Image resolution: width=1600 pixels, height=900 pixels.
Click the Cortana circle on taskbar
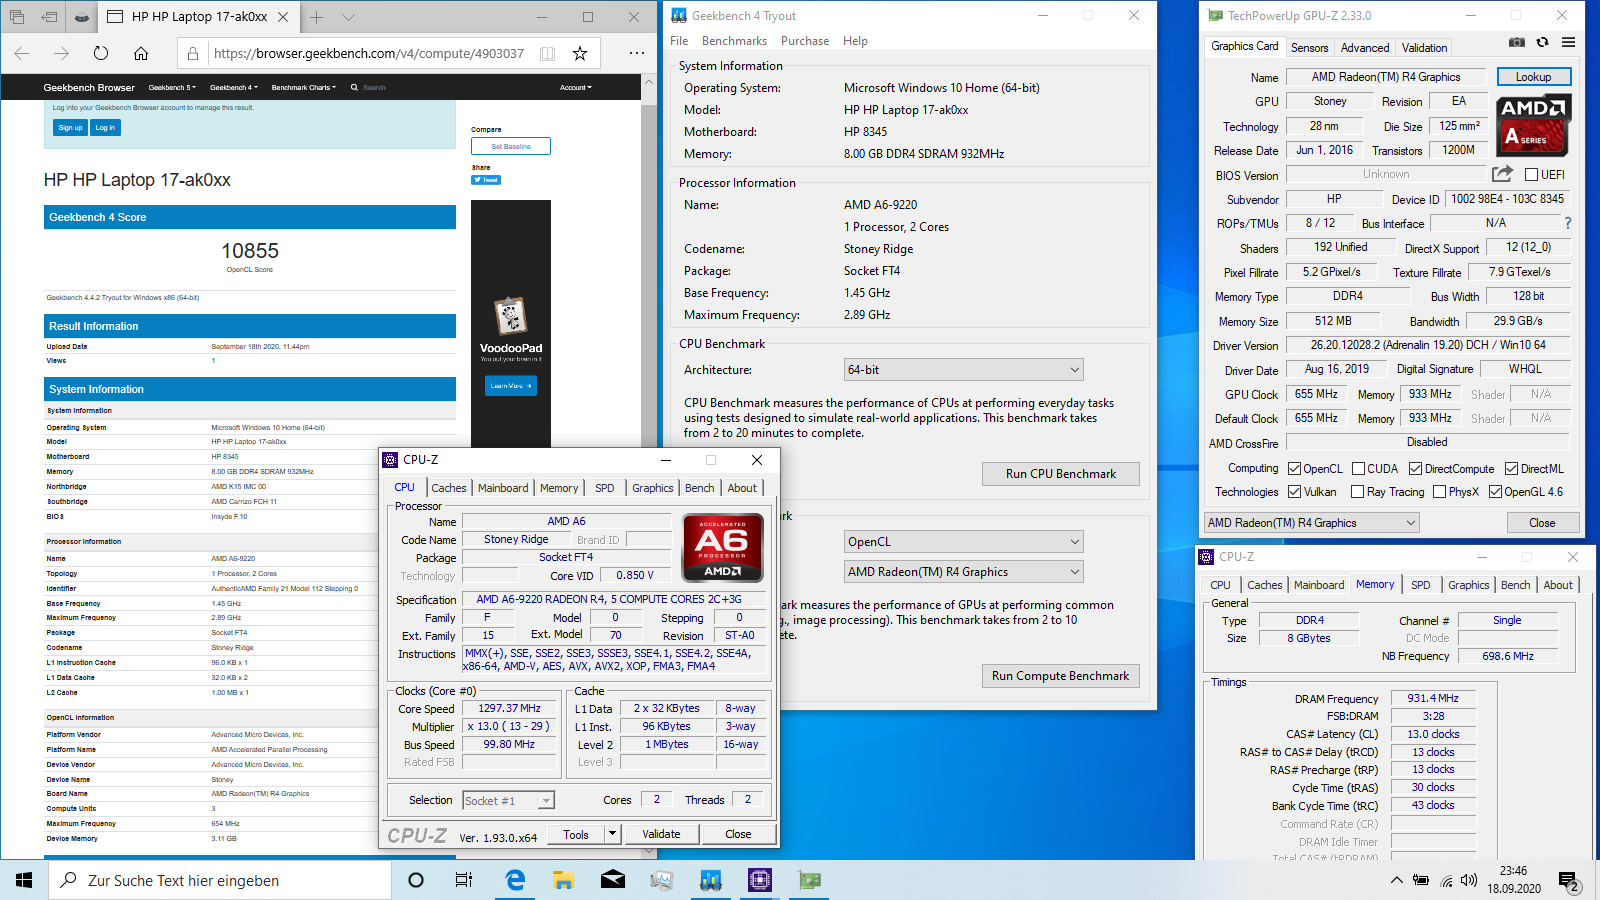coord(416,880)
